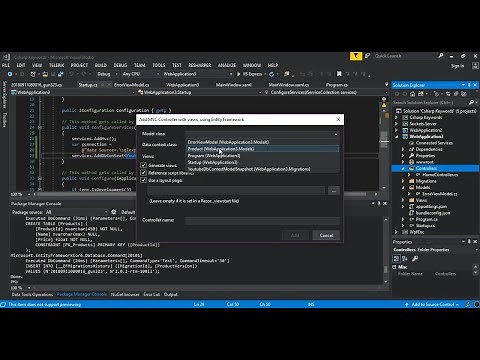Switch to the Error List bottom tab
Screen dimensions: 480x360
tap(152, 294)
